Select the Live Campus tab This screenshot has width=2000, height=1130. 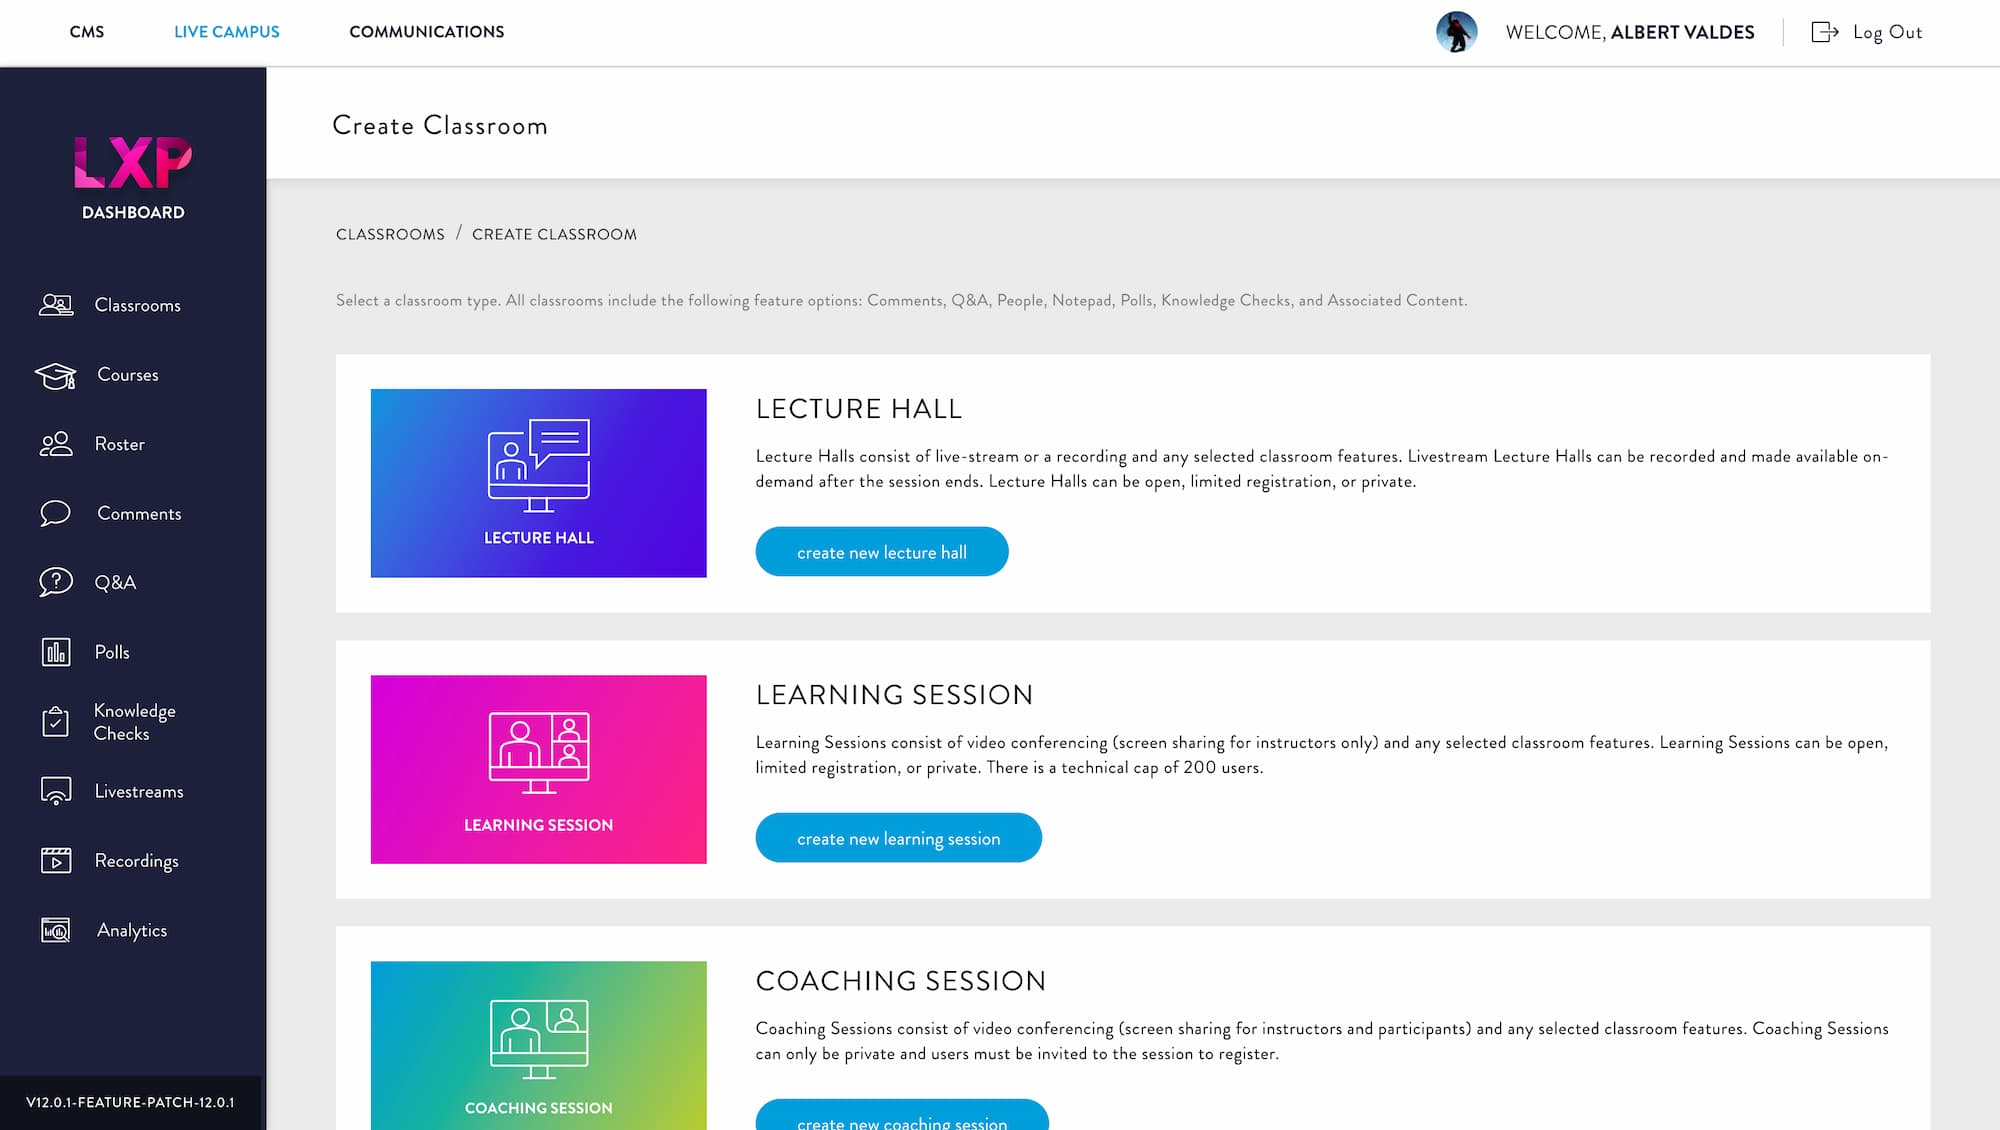click(227, 32)
